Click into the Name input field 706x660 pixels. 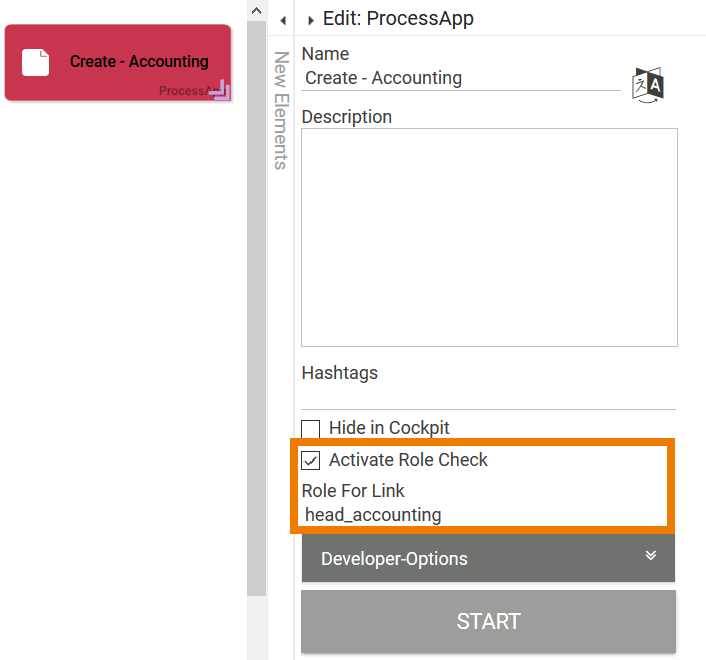(x=460, y=78)
